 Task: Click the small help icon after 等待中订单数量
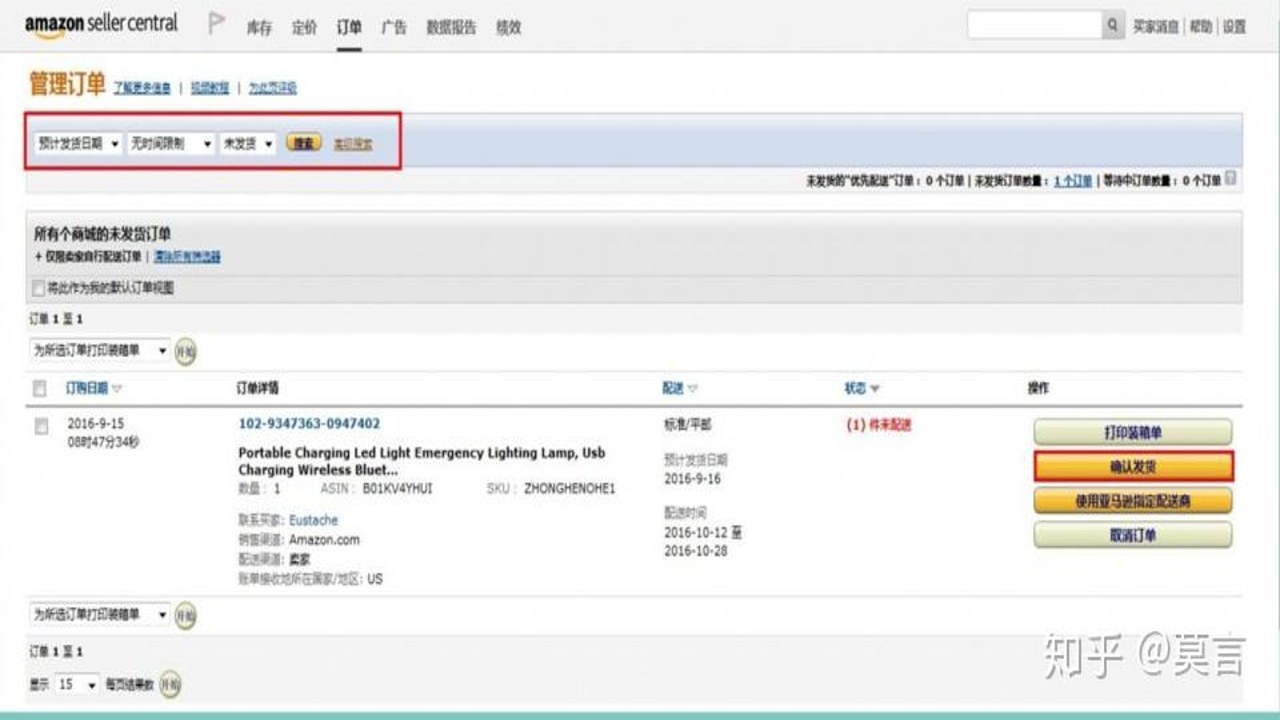[x=1230, y=179]
